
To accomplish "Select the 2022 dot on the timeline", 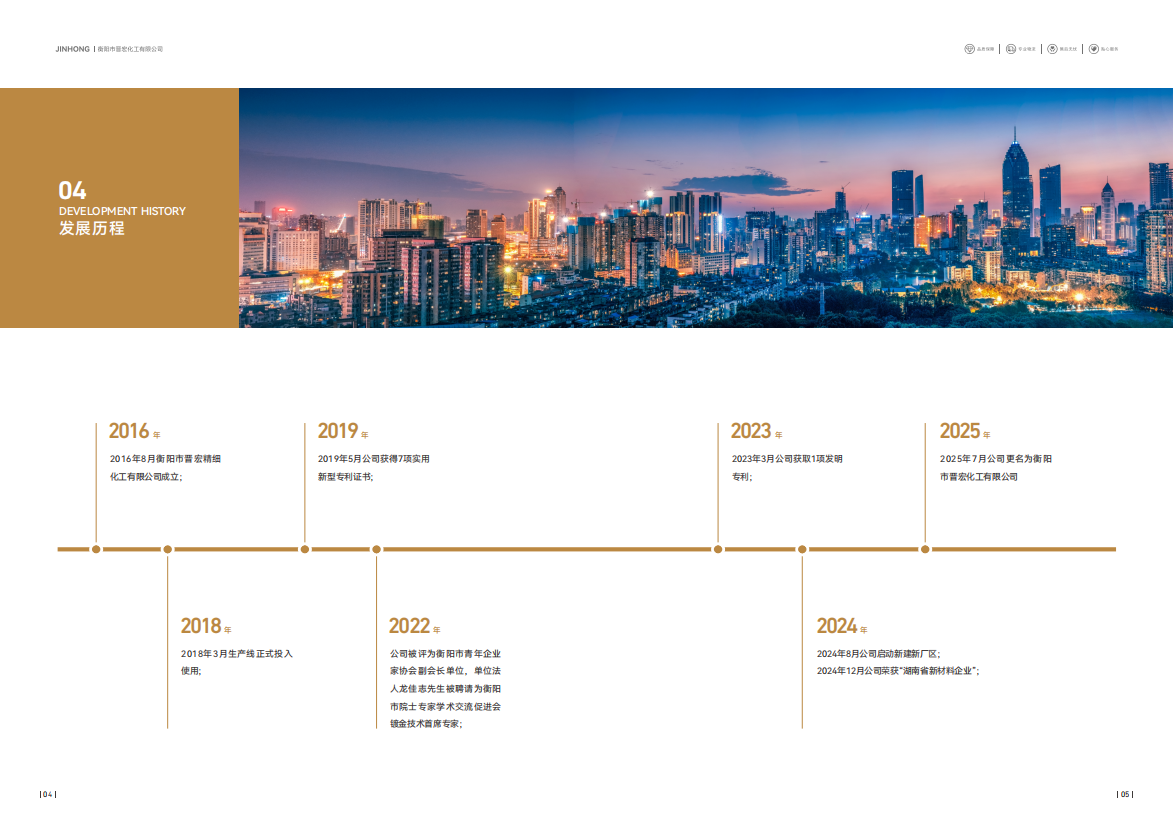I will [x=377, y=549].
